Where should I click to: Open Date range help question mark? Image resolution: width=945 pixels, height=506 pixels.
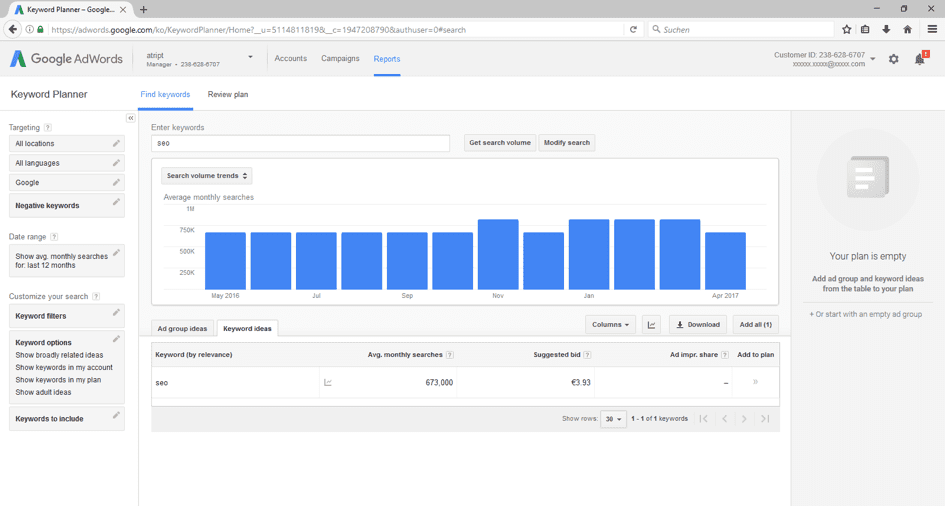click(x=54, y=237)
